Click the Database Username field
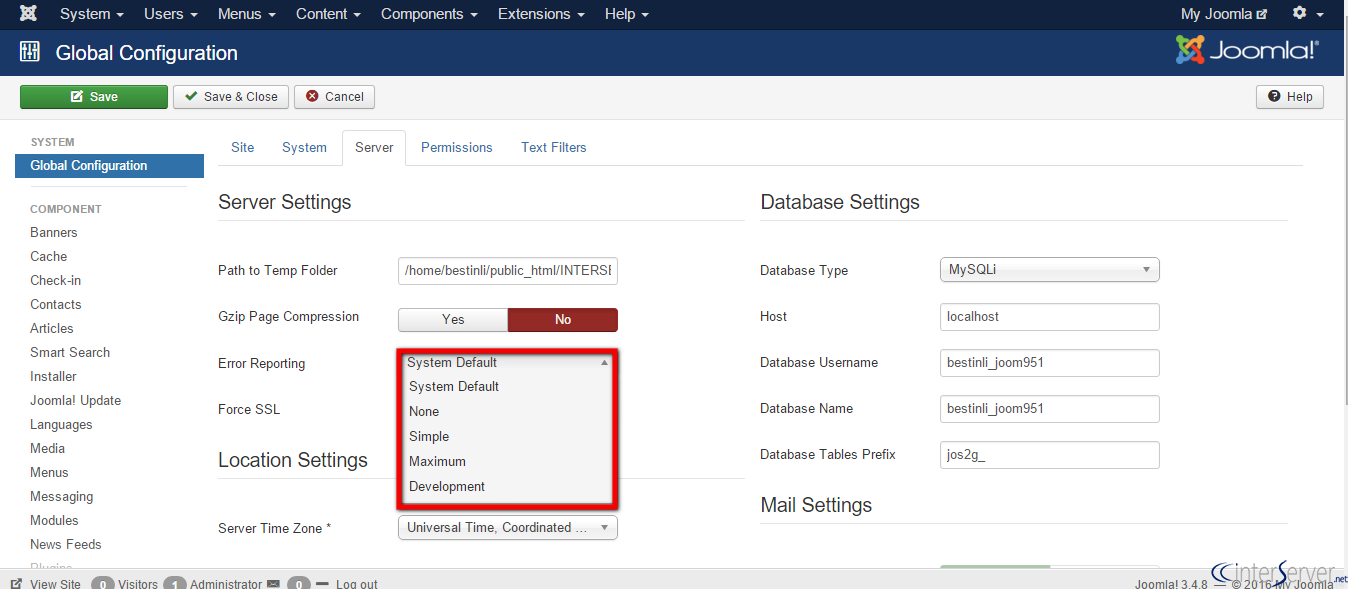The width and height of the screenshot is (1348, 589). (x=1050, y=363)
